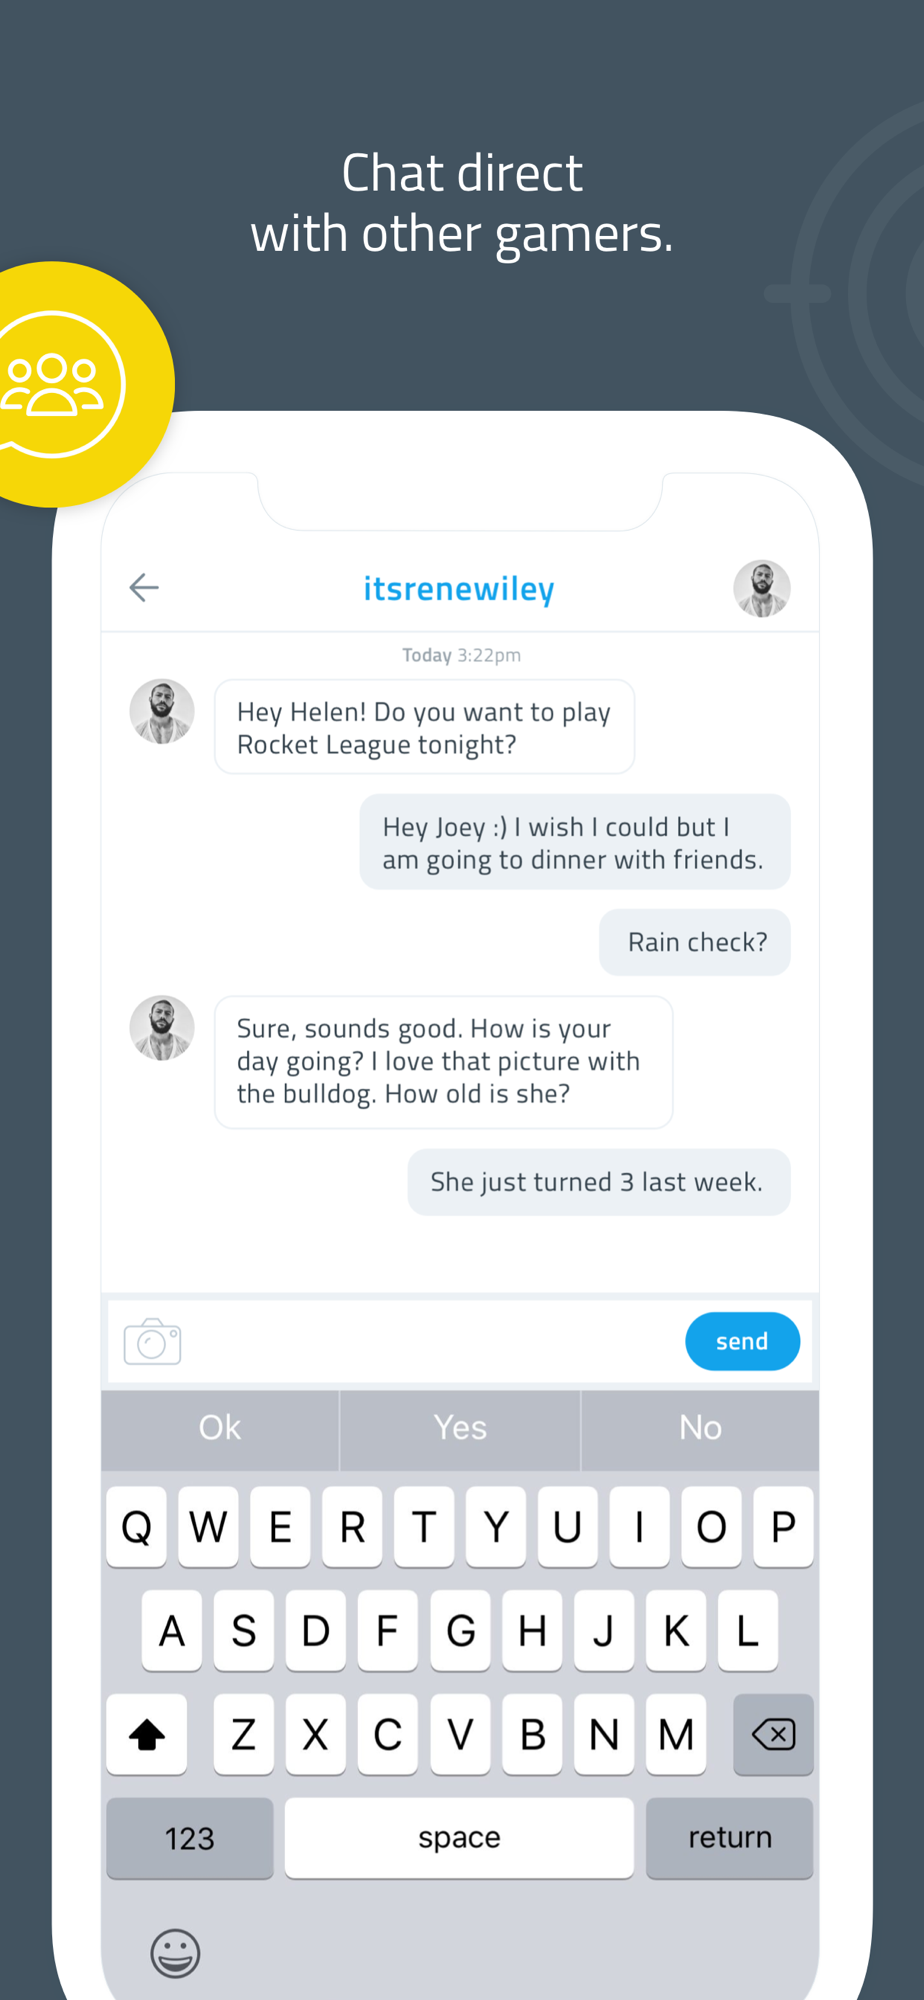
Task: Hit the return key
Action: tap(729, 1838)
